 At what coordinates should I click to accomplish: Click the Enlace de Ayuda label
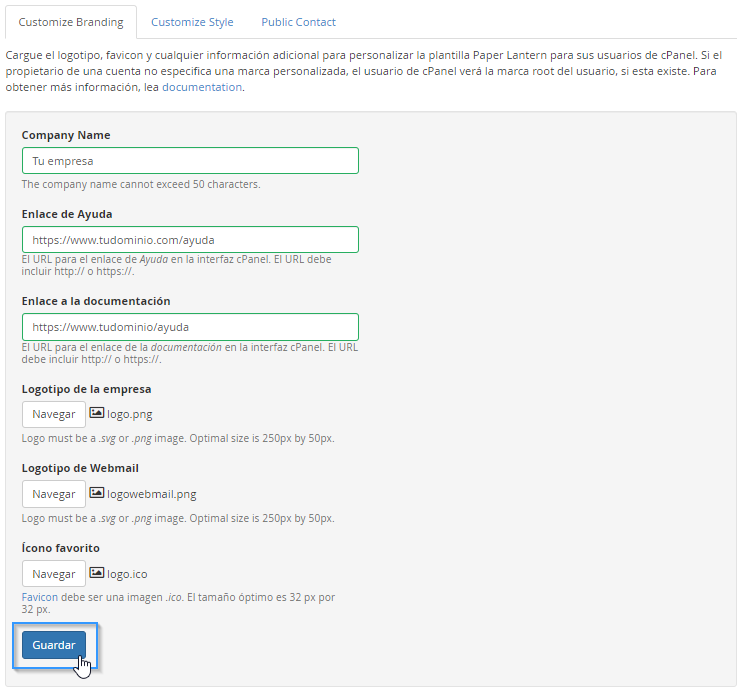click(x=67, y=214)
